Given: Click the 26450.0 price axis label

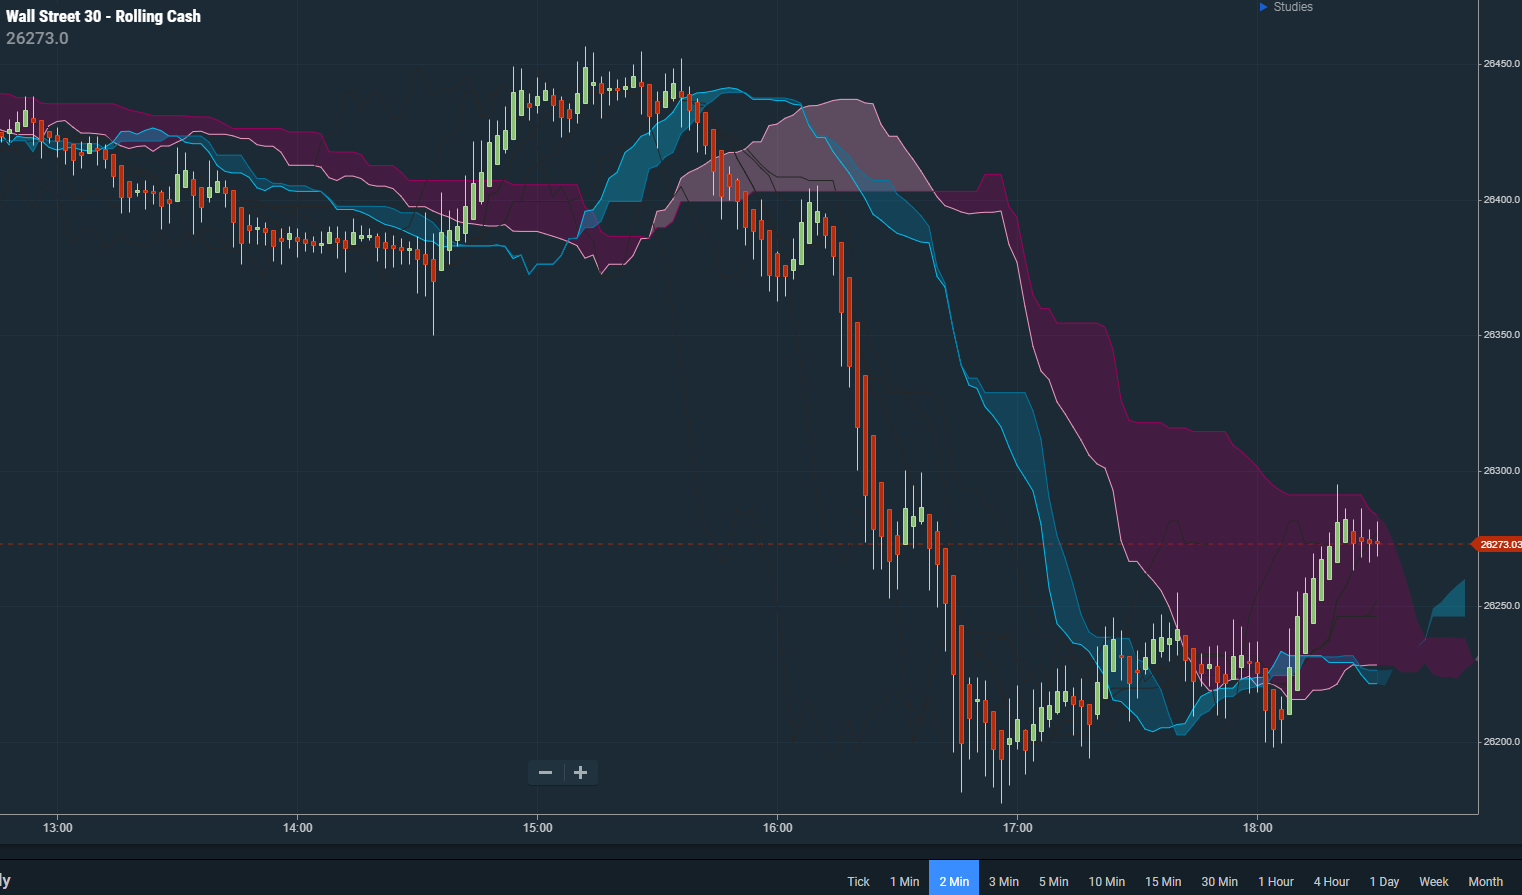Looking at the screenshot, I should pos(1501,64).
